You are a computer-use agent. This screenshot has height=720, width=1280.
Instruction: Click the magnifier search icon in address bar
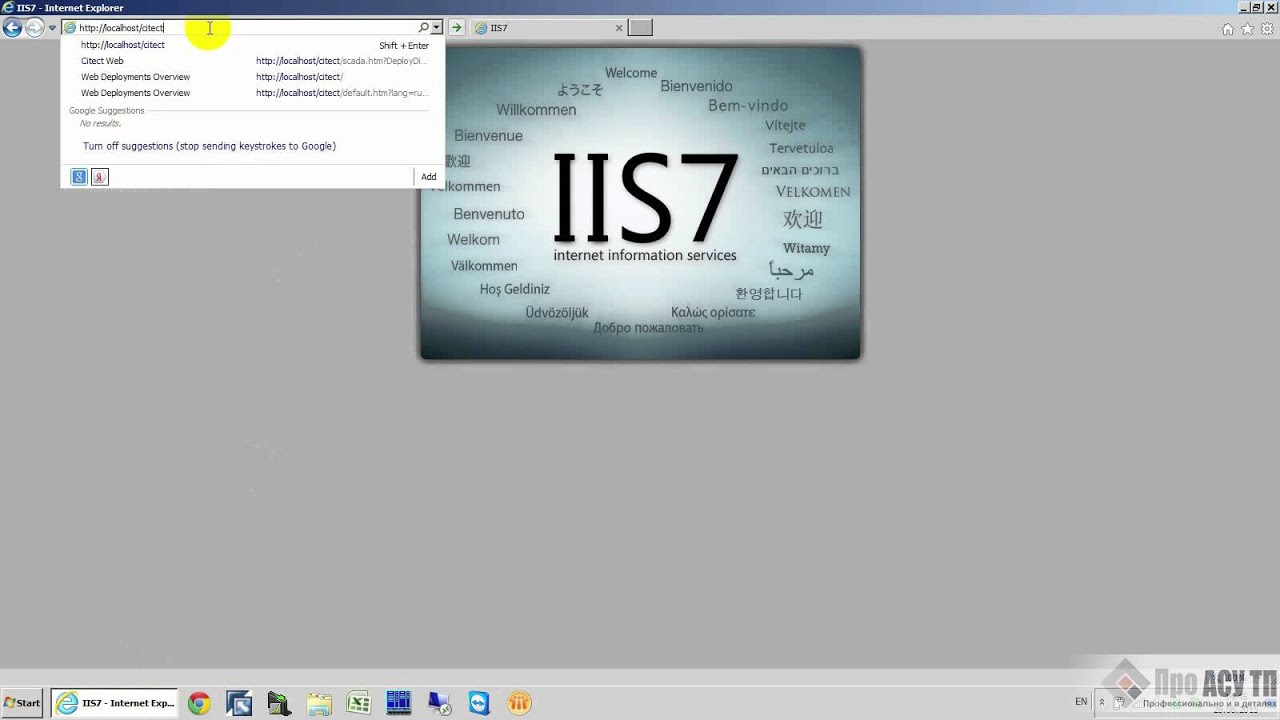[423, 28]
